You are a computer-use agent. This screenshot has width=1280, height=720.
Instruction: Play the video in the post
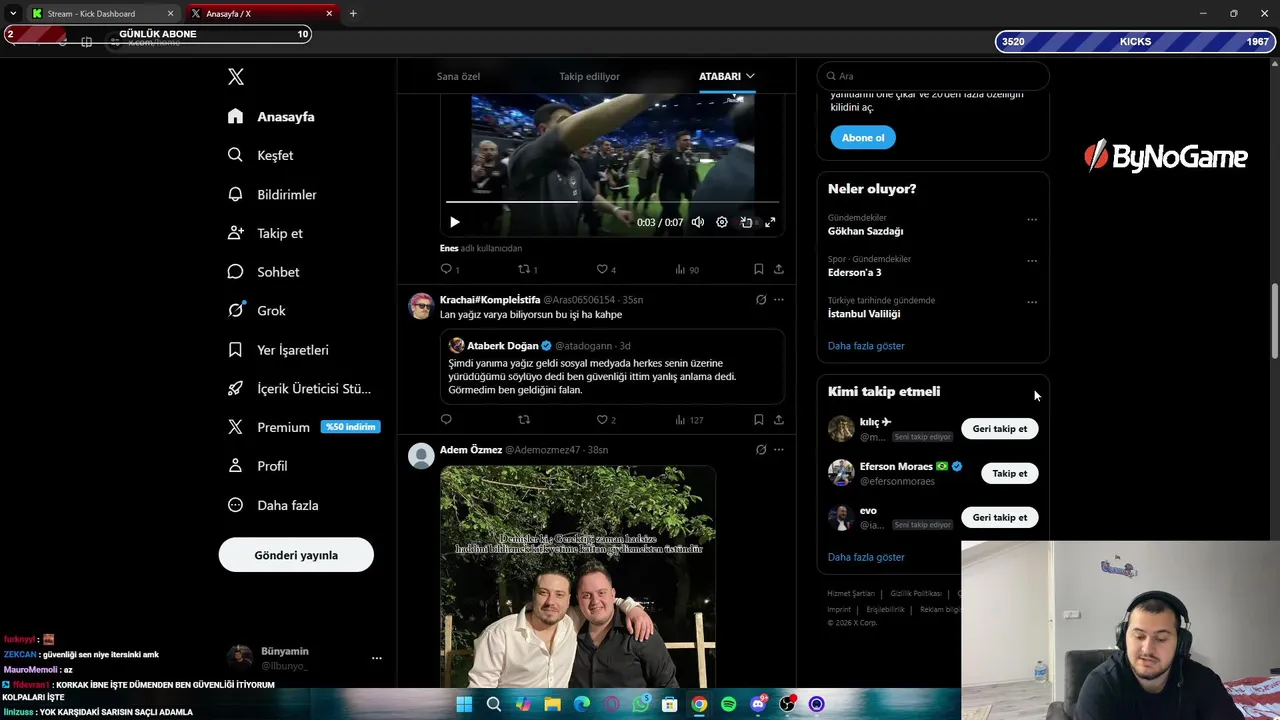(x=454, y=222)
